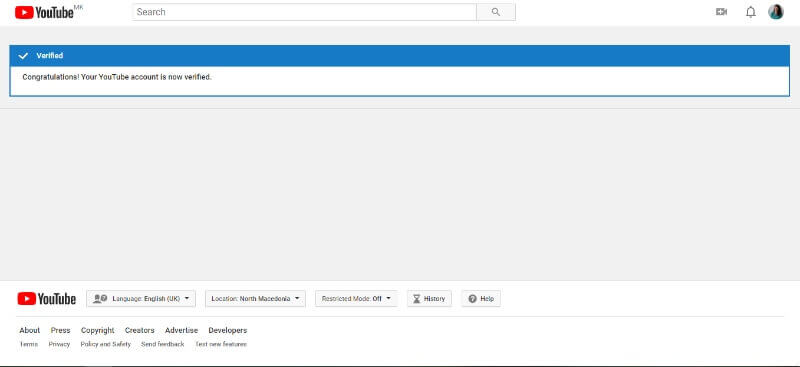Click the search magnifier button

tap(496, 12)
